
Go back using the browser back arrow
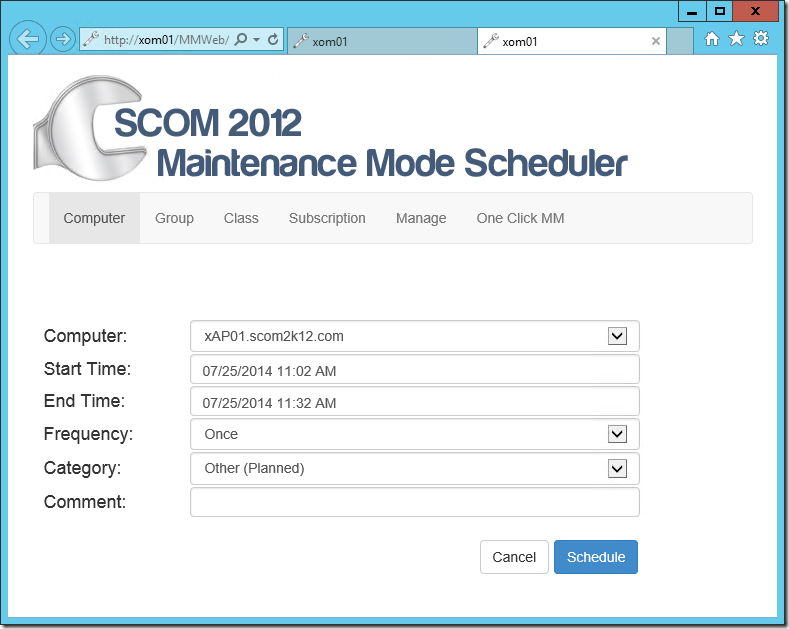tap(28, 39)
